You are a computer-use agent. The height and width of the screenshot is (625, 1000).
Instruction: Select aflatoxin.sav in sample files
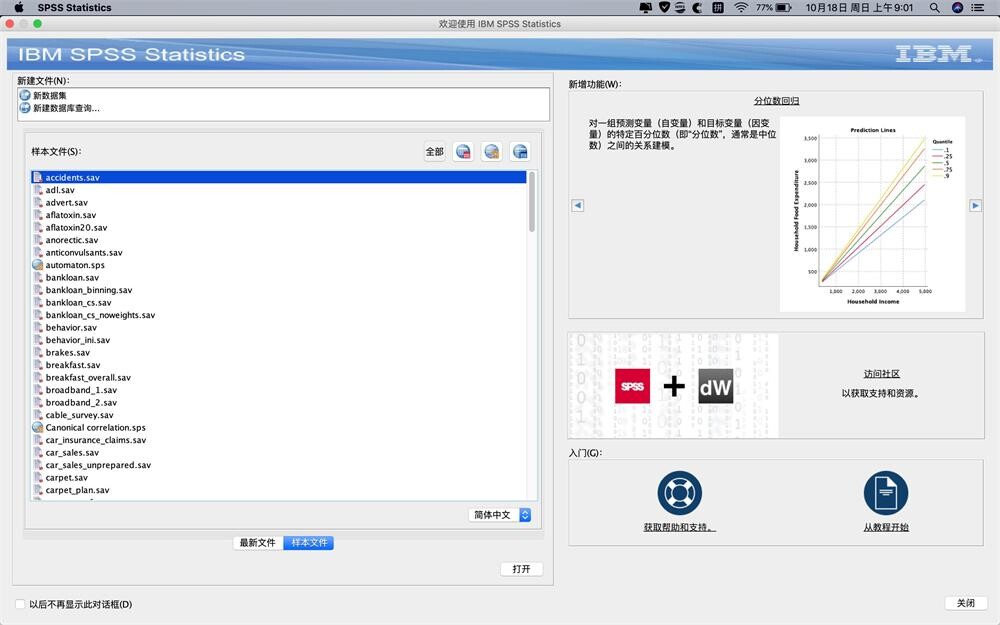tap(279, 215)
